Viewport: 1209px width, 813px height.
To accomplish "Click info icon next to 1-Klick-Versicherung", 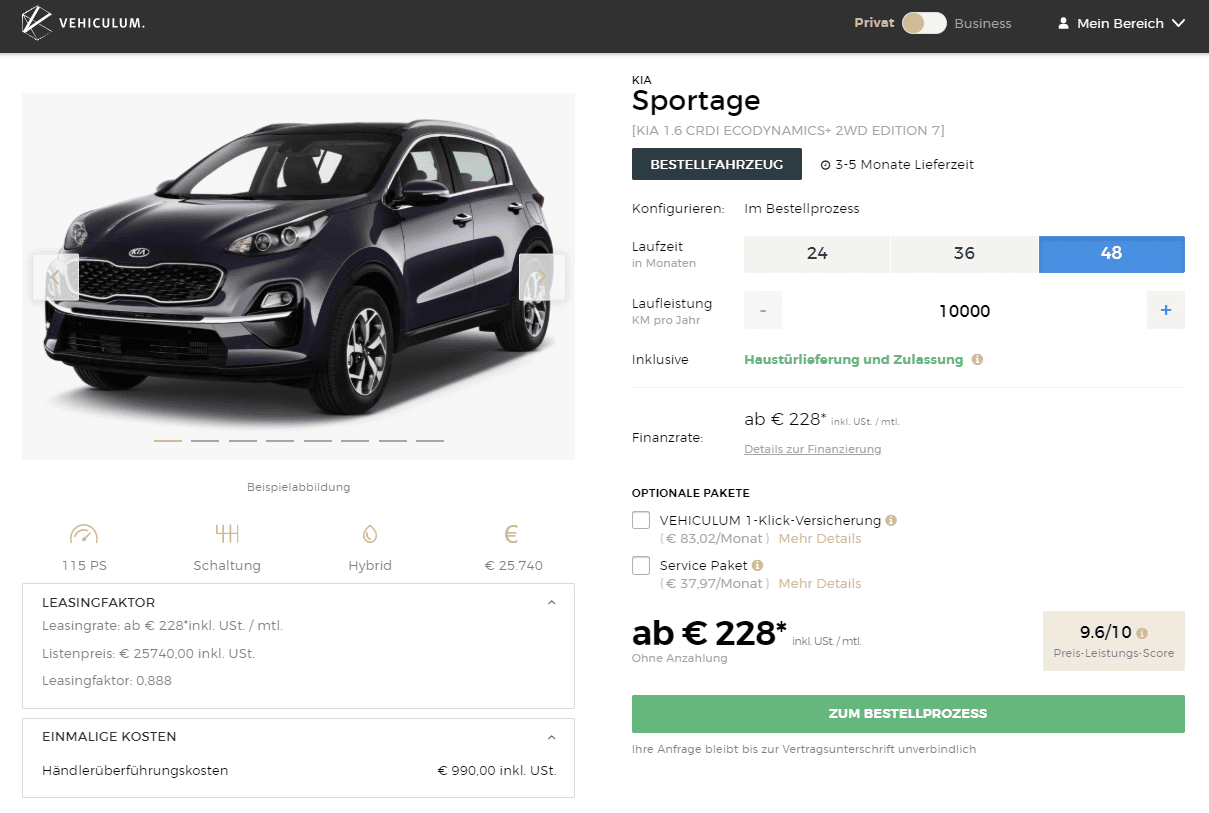I will pos(891,520).
